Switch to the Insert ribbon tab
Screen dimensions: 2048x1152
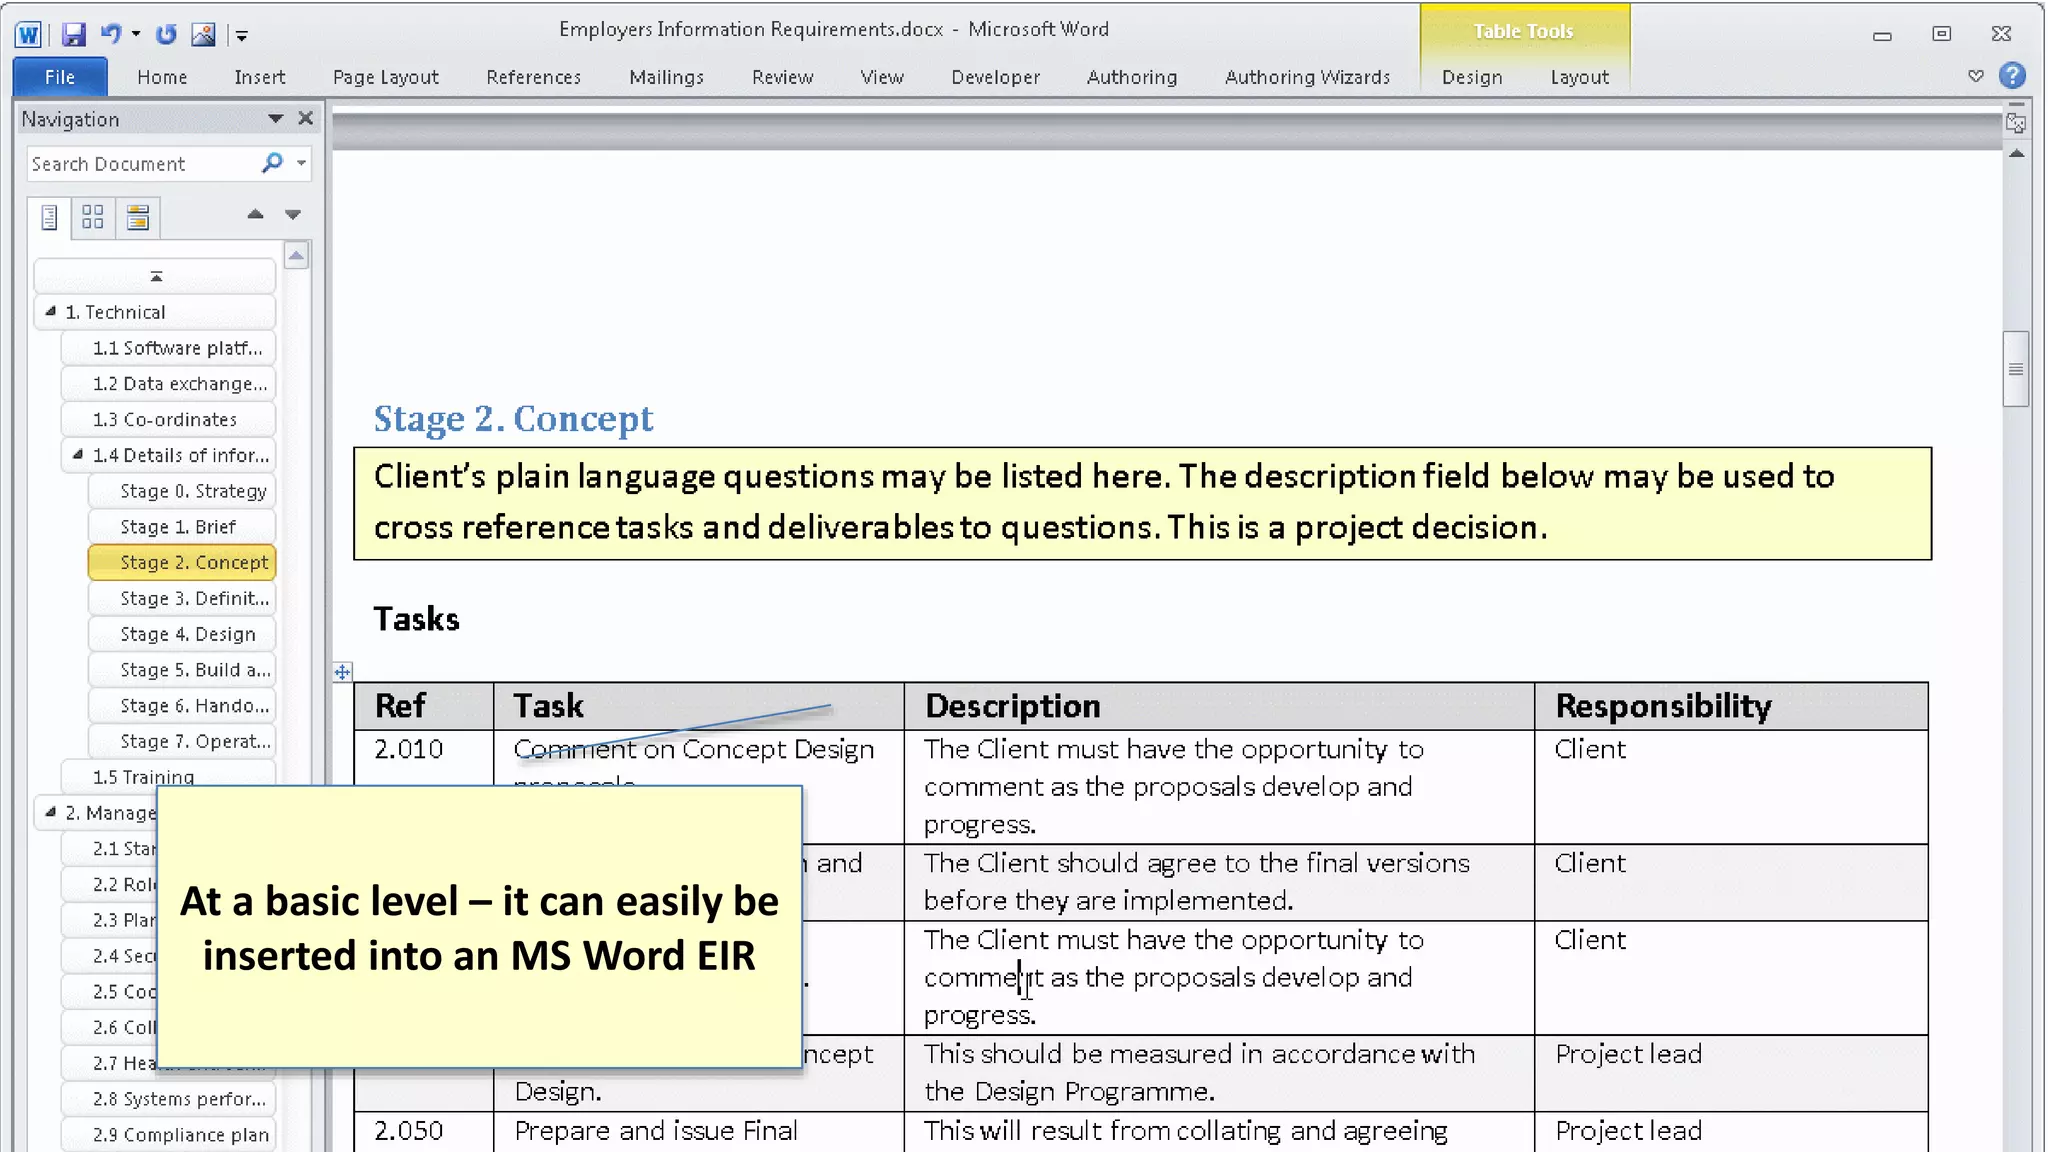[260, 77]
